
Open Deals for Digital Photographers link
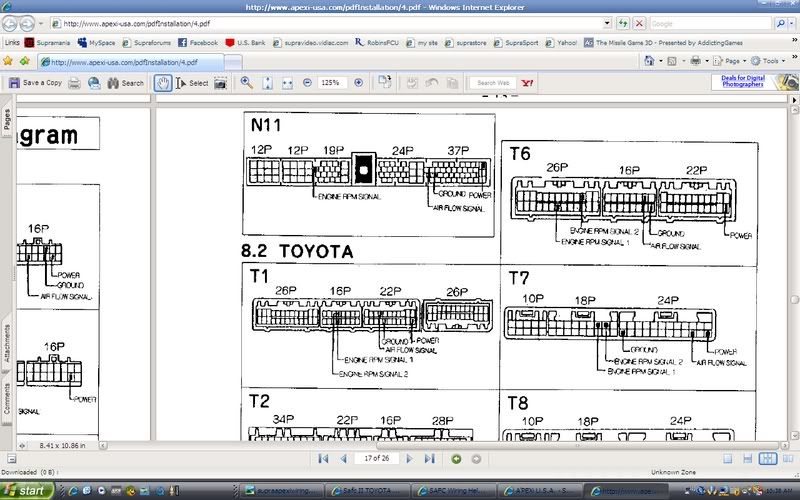click(743, 81)
